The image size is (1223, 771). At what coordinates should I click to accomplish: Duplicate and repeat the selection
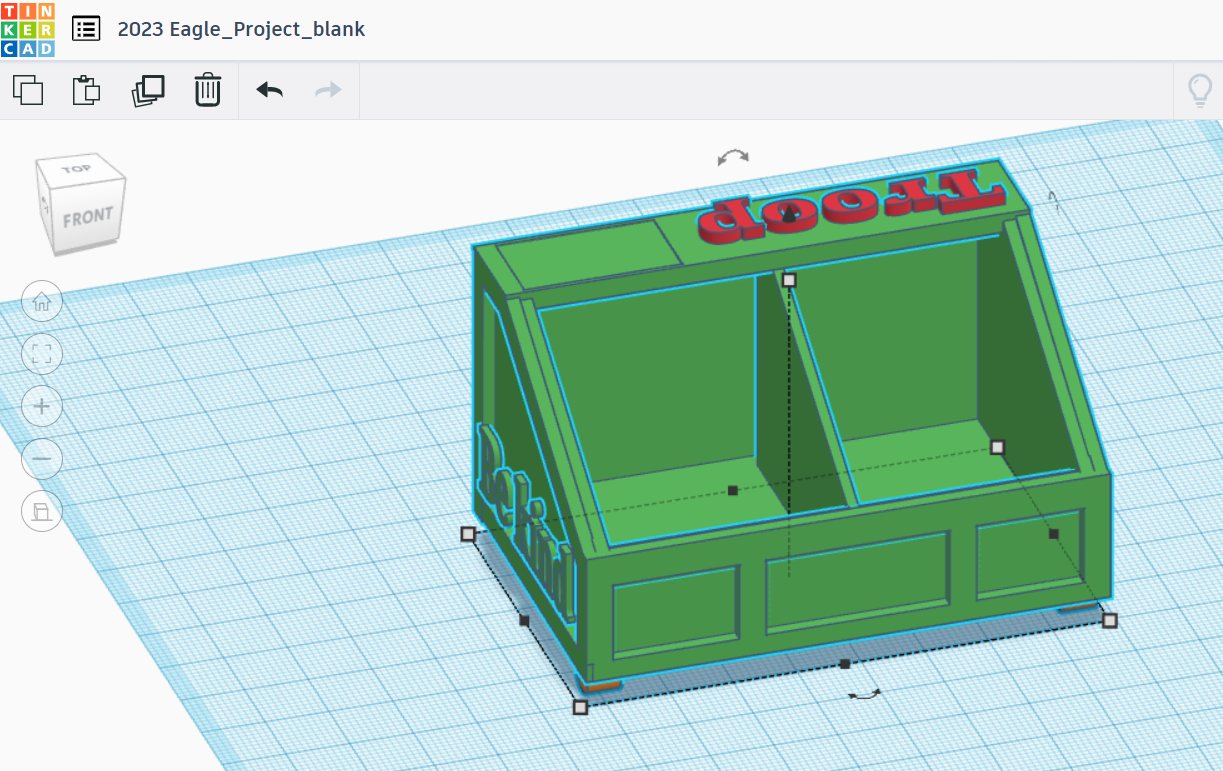(x=147, y=90)
